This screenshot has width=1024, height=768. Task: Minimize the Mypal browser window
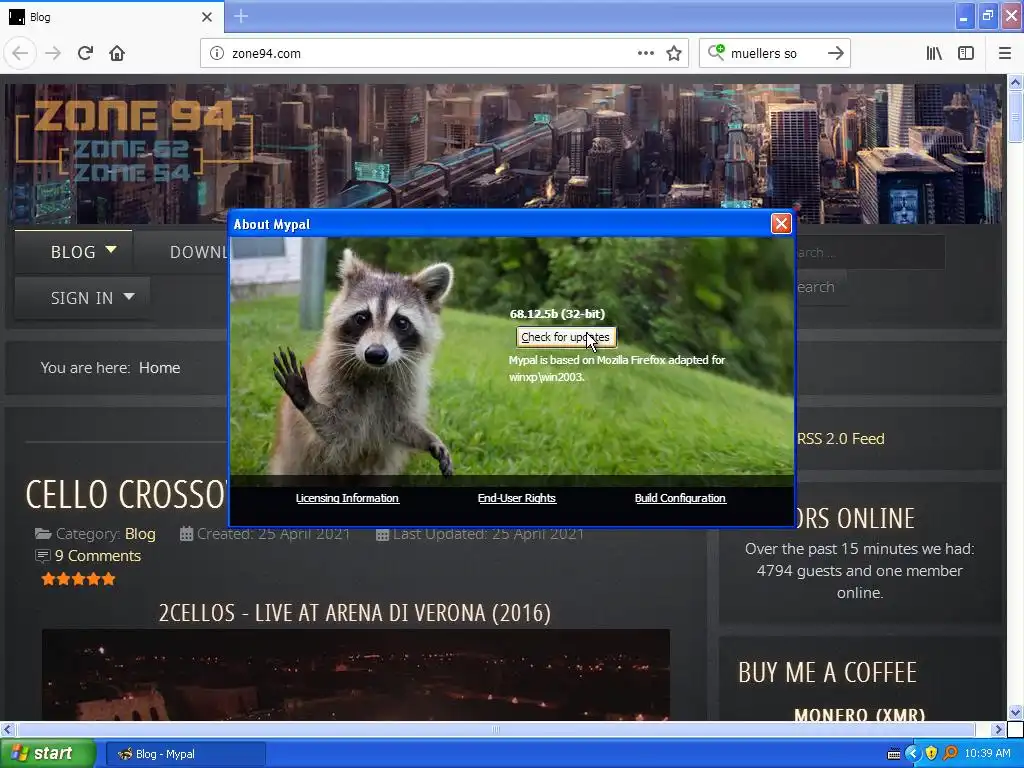coord(964,16)
